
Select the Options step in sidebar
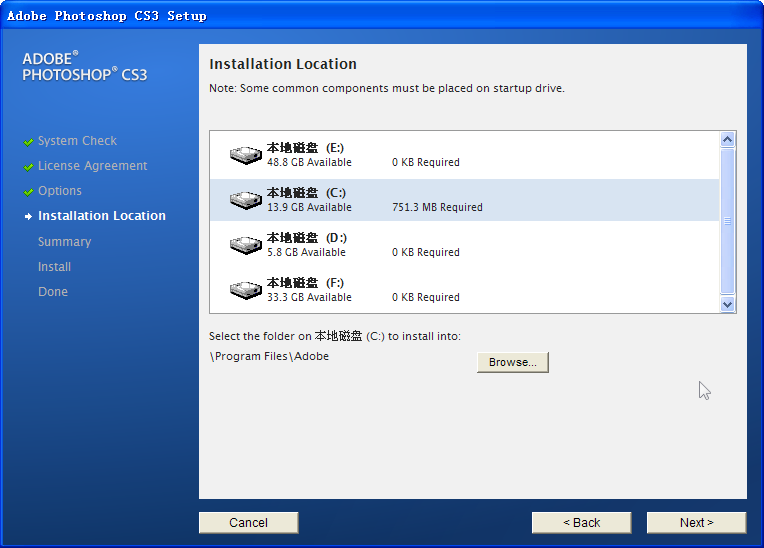[x=60, y=190]
